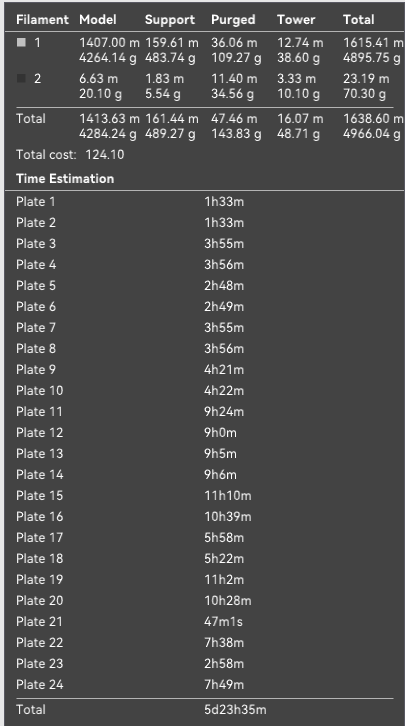Click the Model column header

click(98, 19)
